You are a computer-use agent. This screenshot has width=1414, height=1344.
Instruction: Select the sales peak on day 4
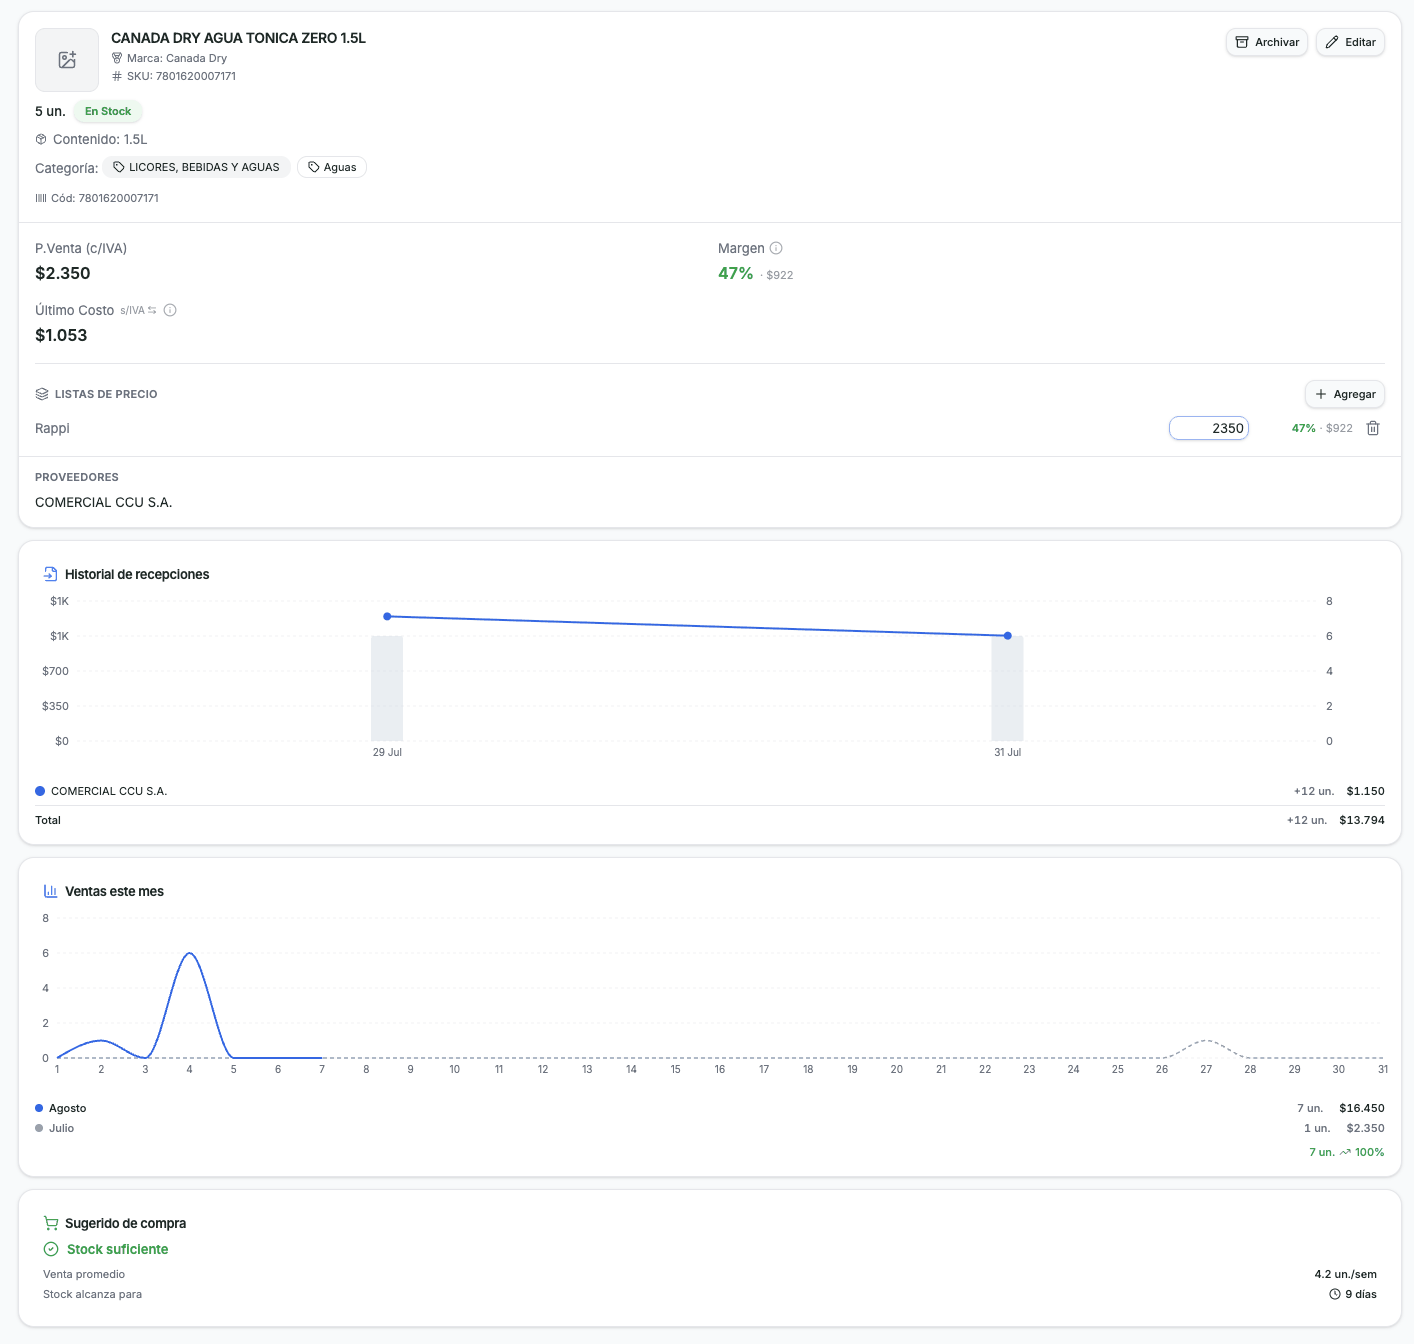coord(190,953)
